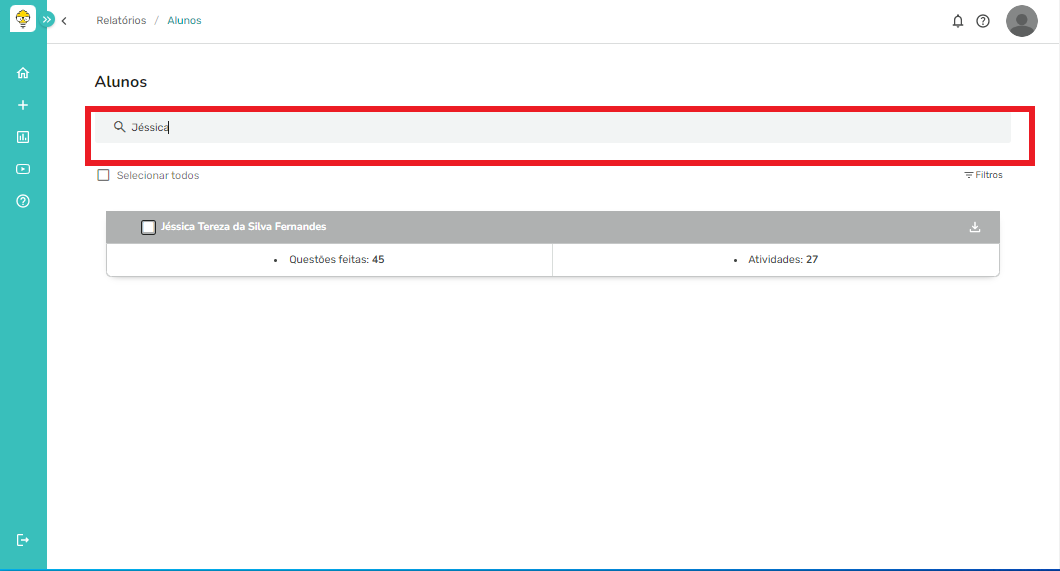Image resolution: width=1060 pixels, height=571 pixels.
Task: Check the Selecionar todos checkbox
Action: point(103,175)
